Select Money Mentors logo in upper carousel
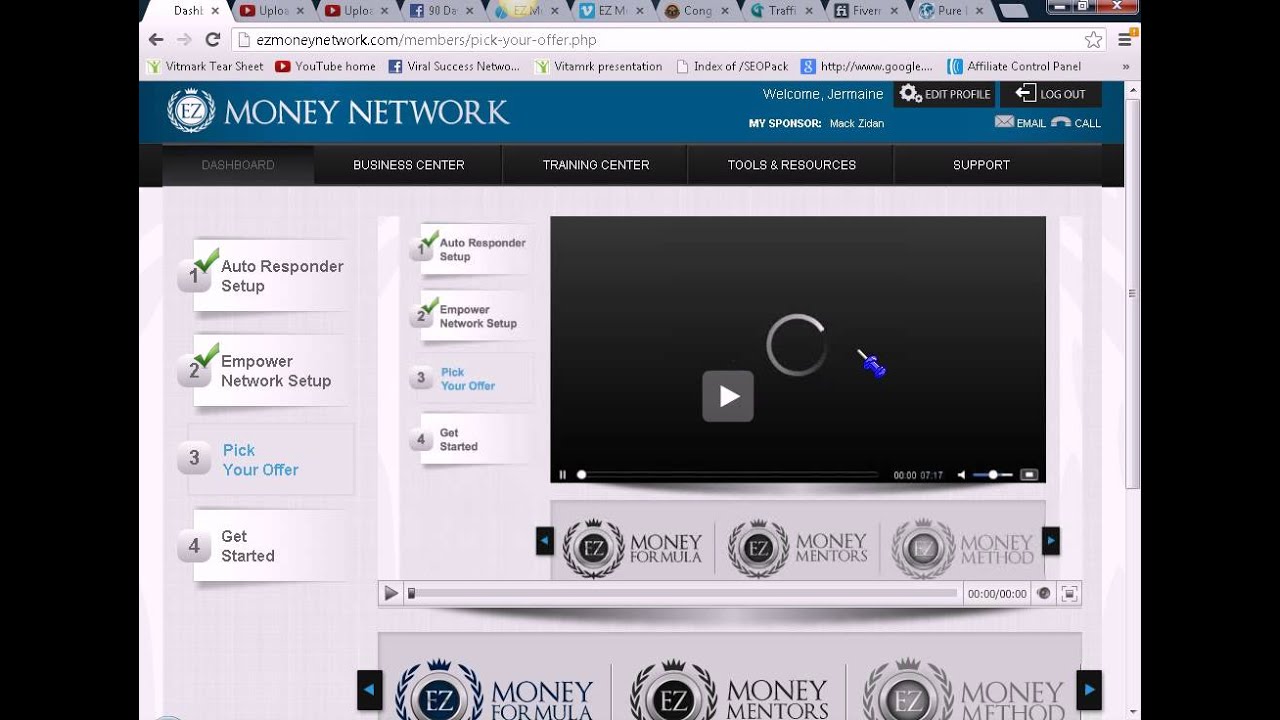1280x720 pixels. 798,548
